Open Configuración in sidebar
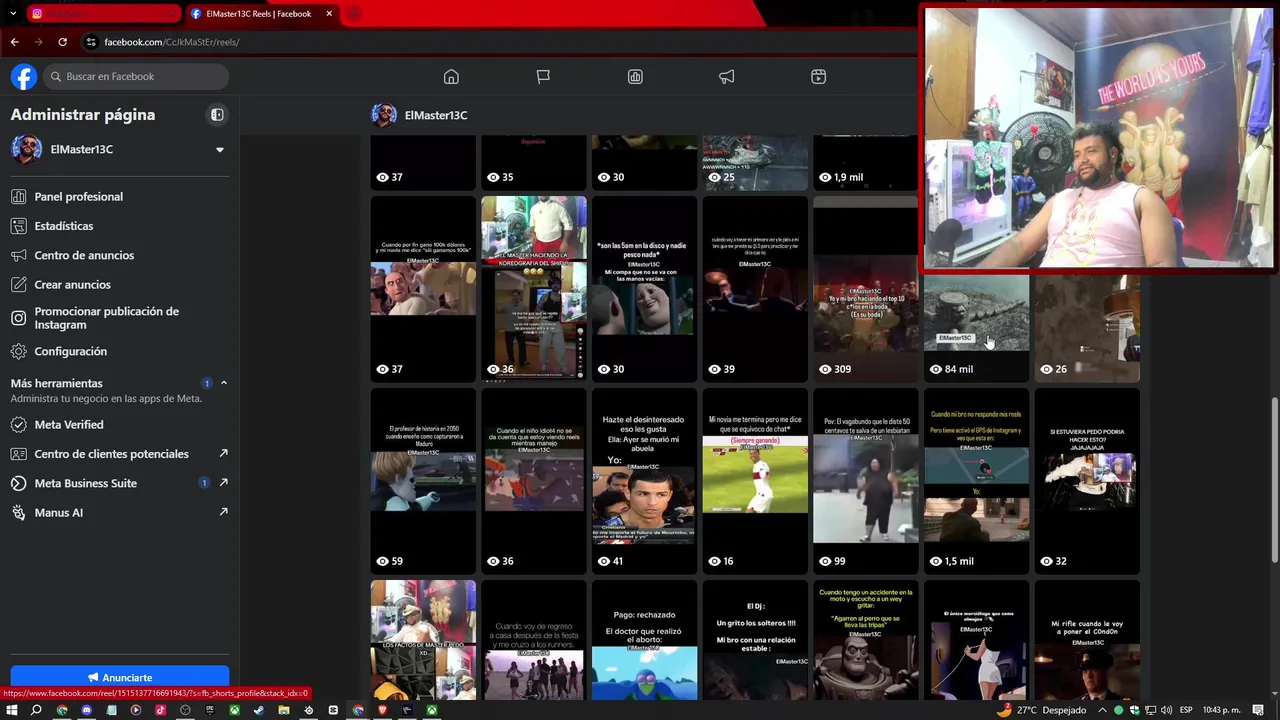The width and height of the screenshot is (1280, 720). coord(120,351)
